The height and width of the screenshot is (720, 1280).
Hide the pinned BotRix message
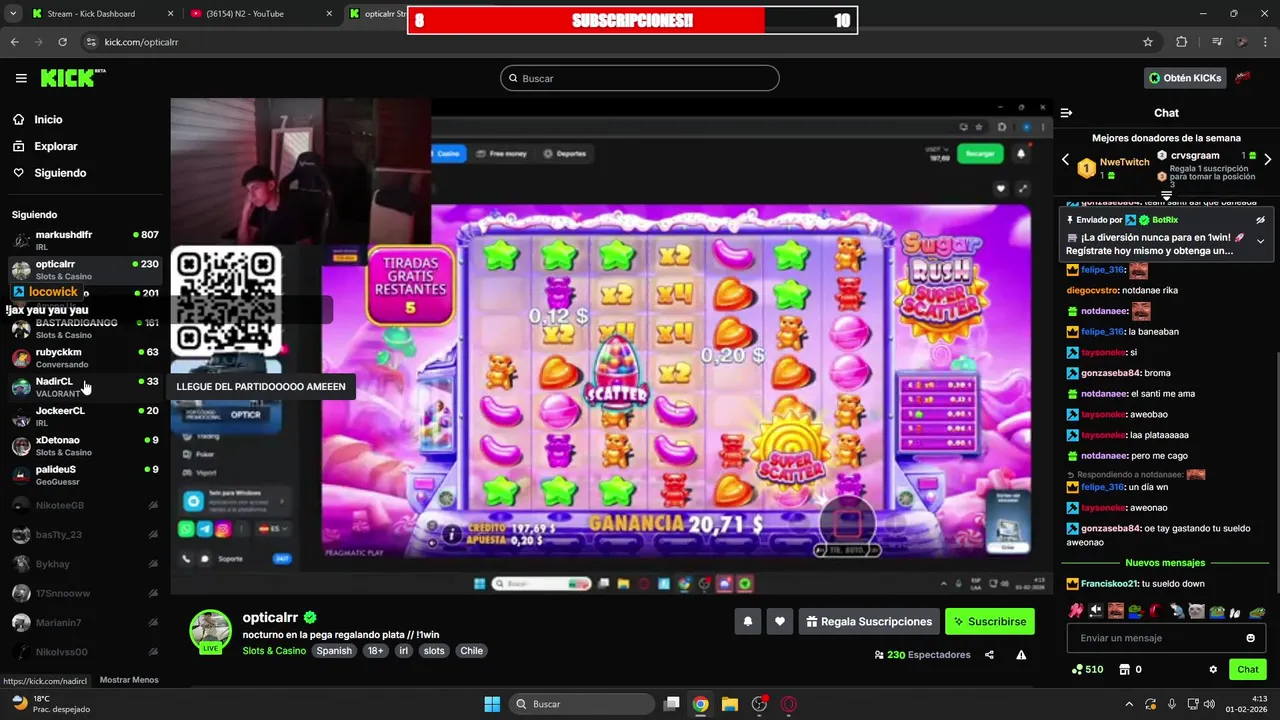[1260, 220]
